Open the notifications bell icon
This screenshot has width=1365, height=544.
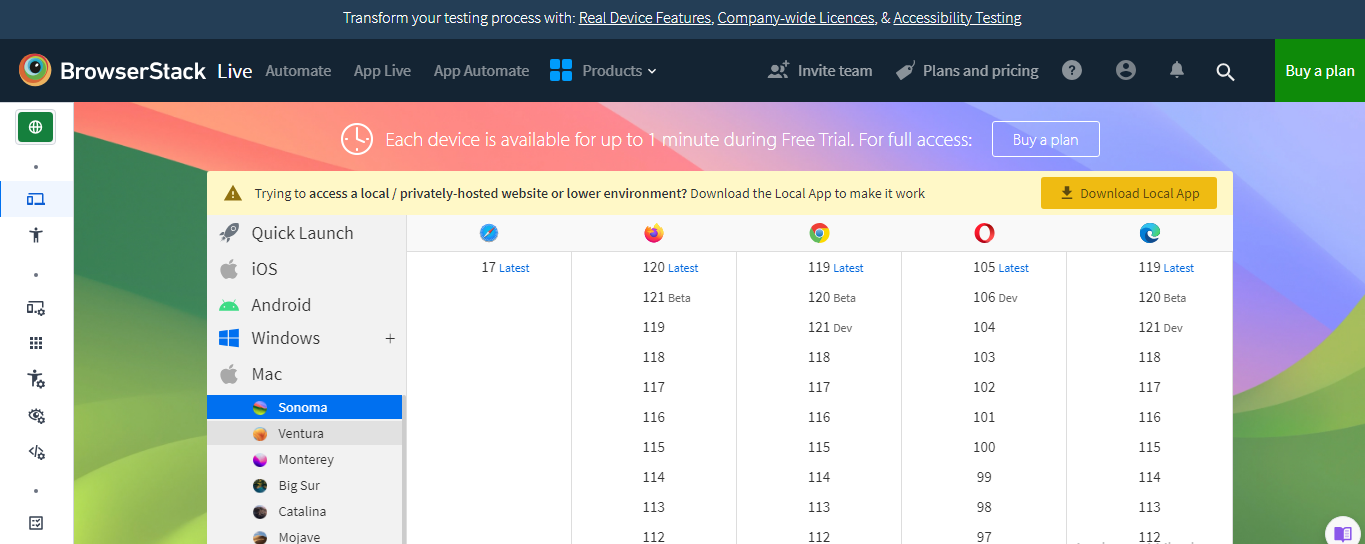click(1177, 70)
